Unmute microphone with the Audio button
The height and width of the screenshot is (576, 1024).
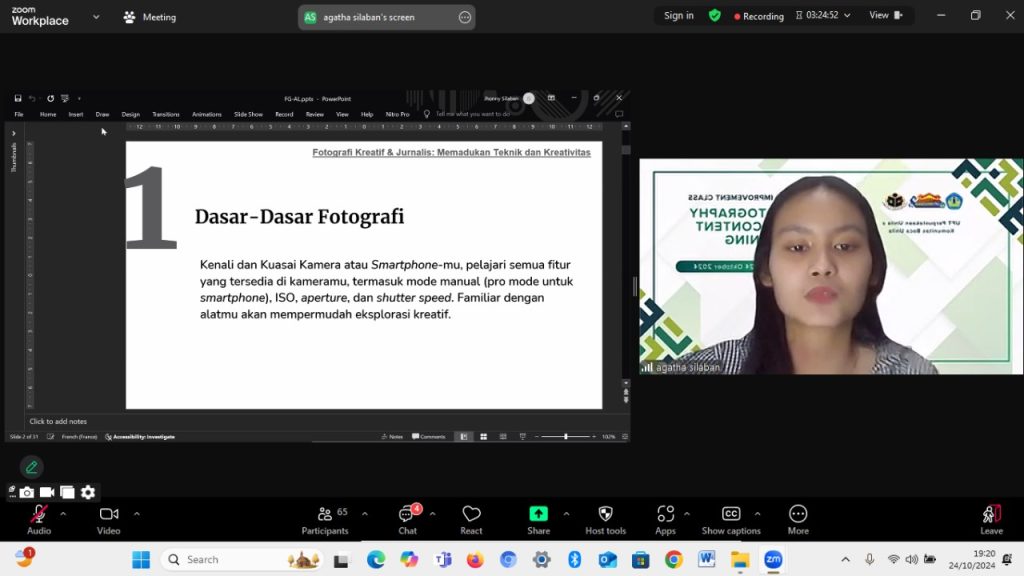click(39, 515)
